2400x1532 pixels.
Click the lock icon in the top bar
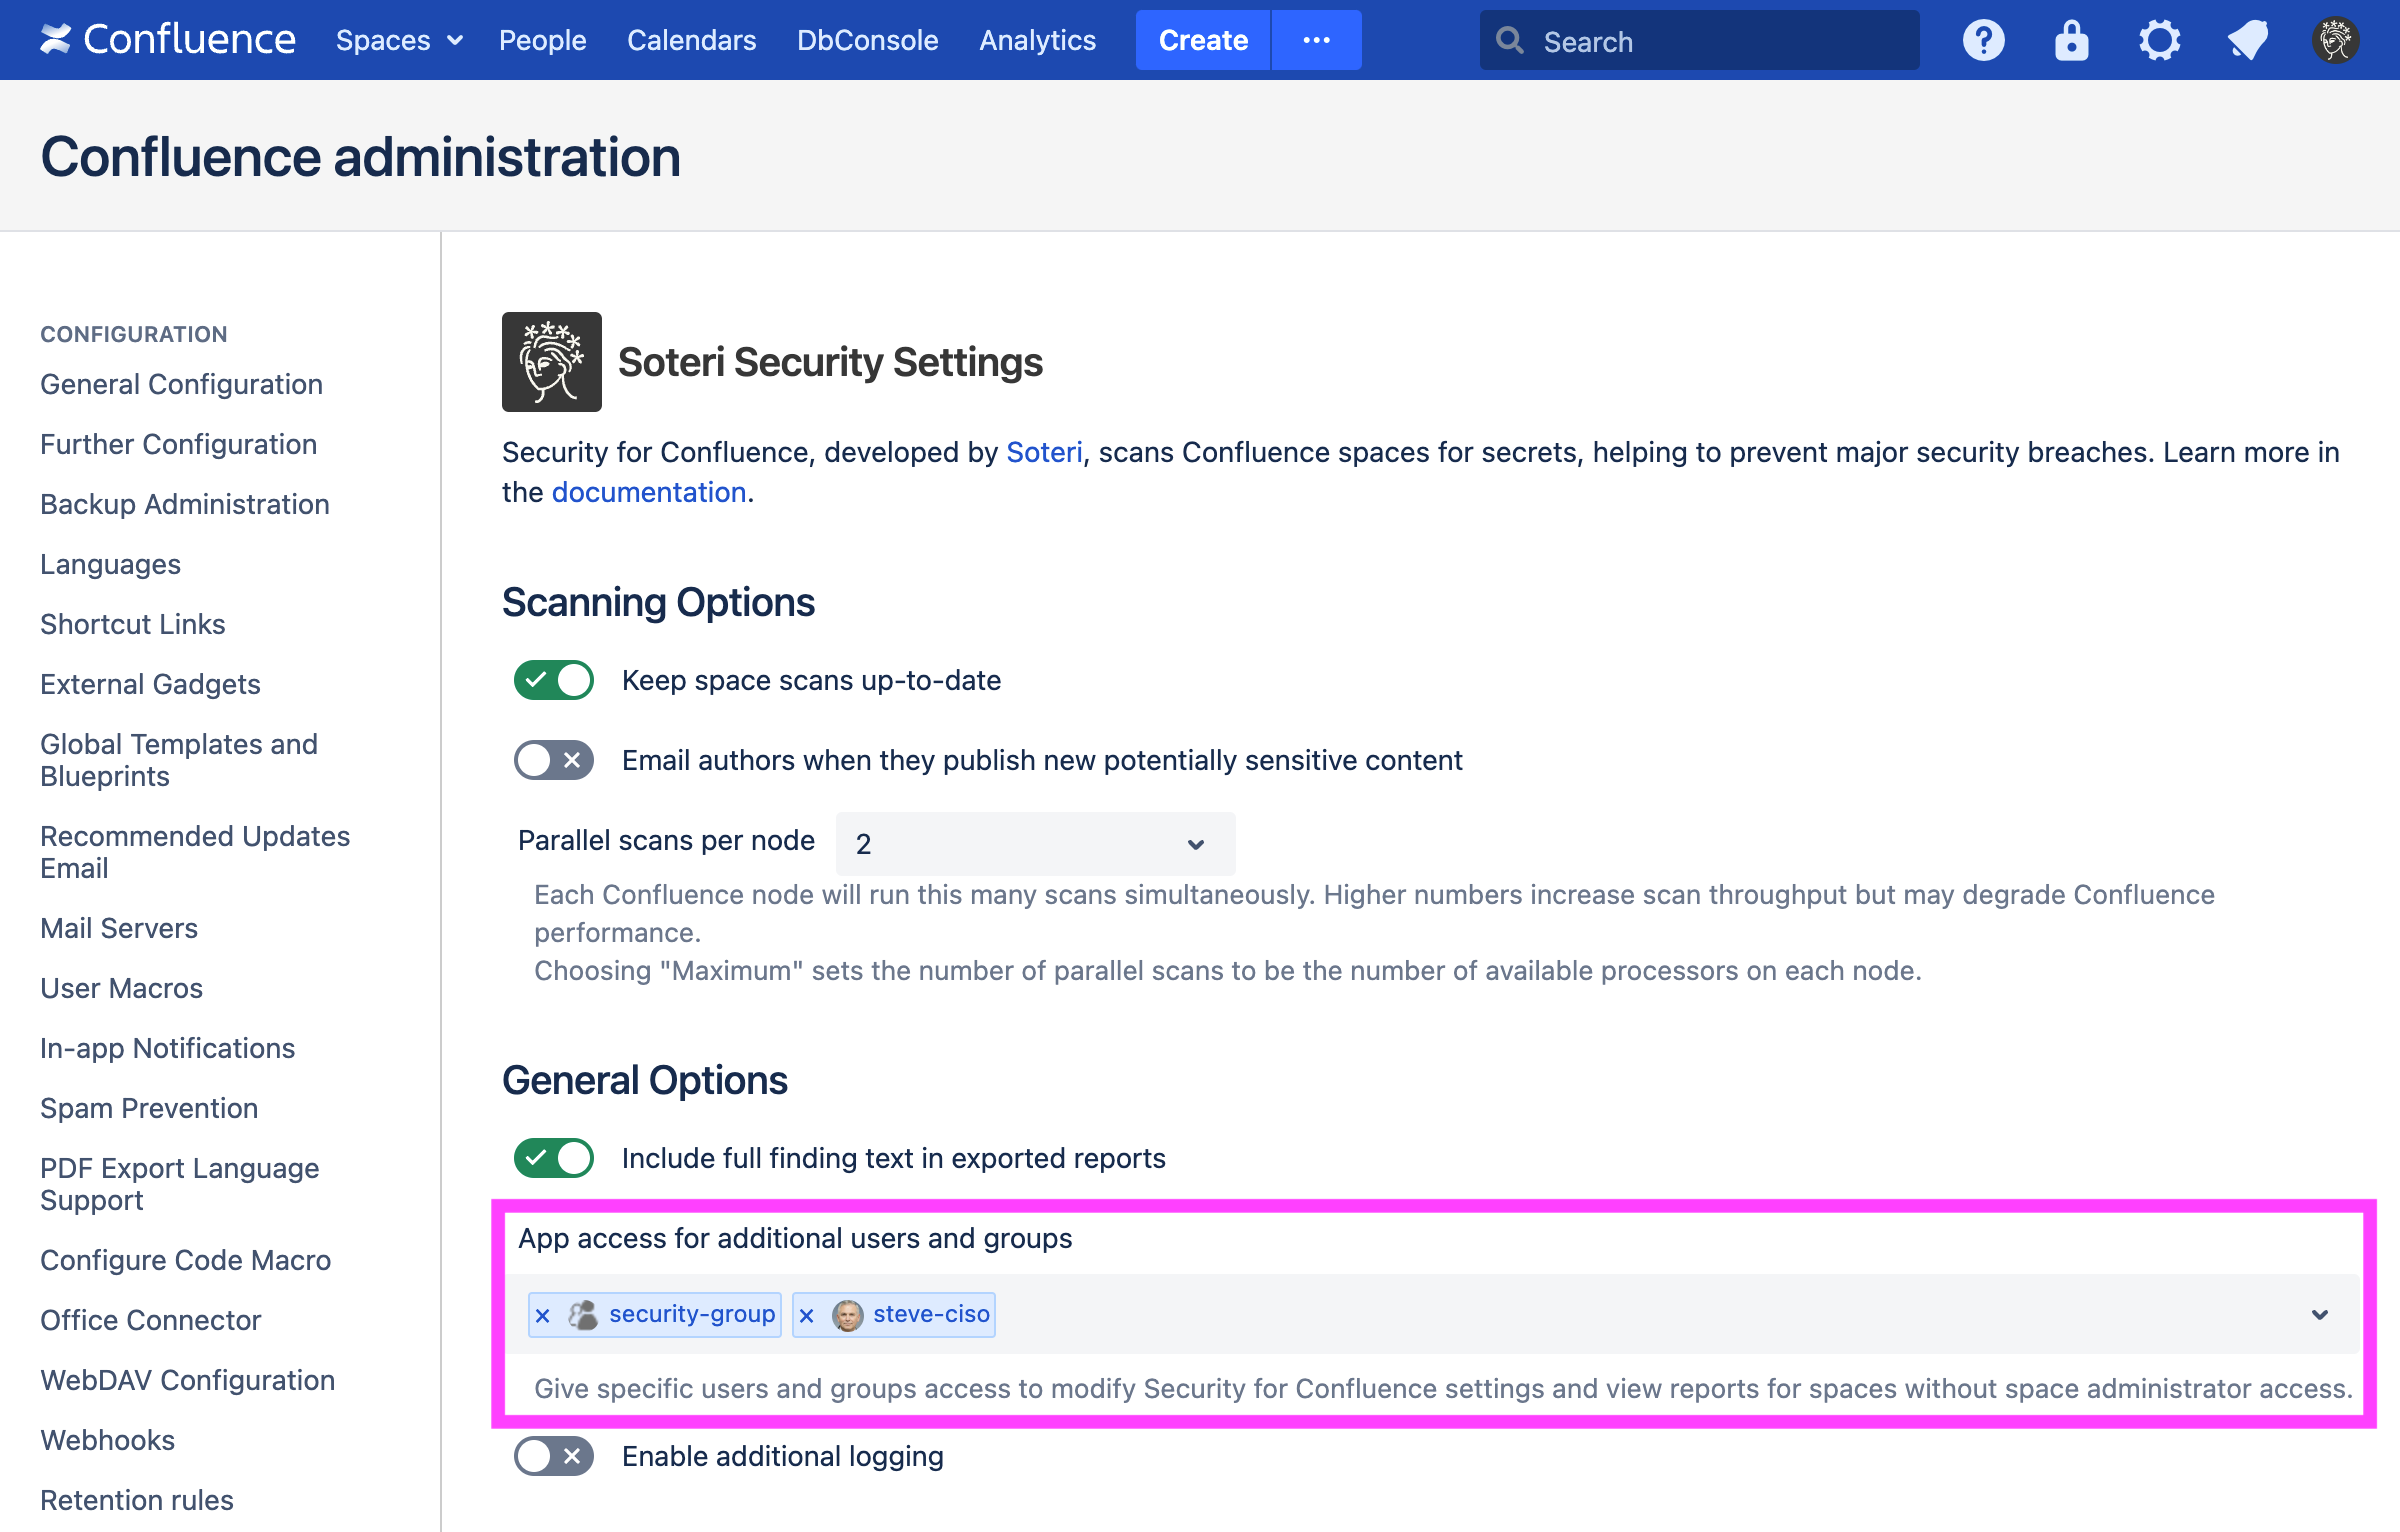click(x=2071, y=40)
